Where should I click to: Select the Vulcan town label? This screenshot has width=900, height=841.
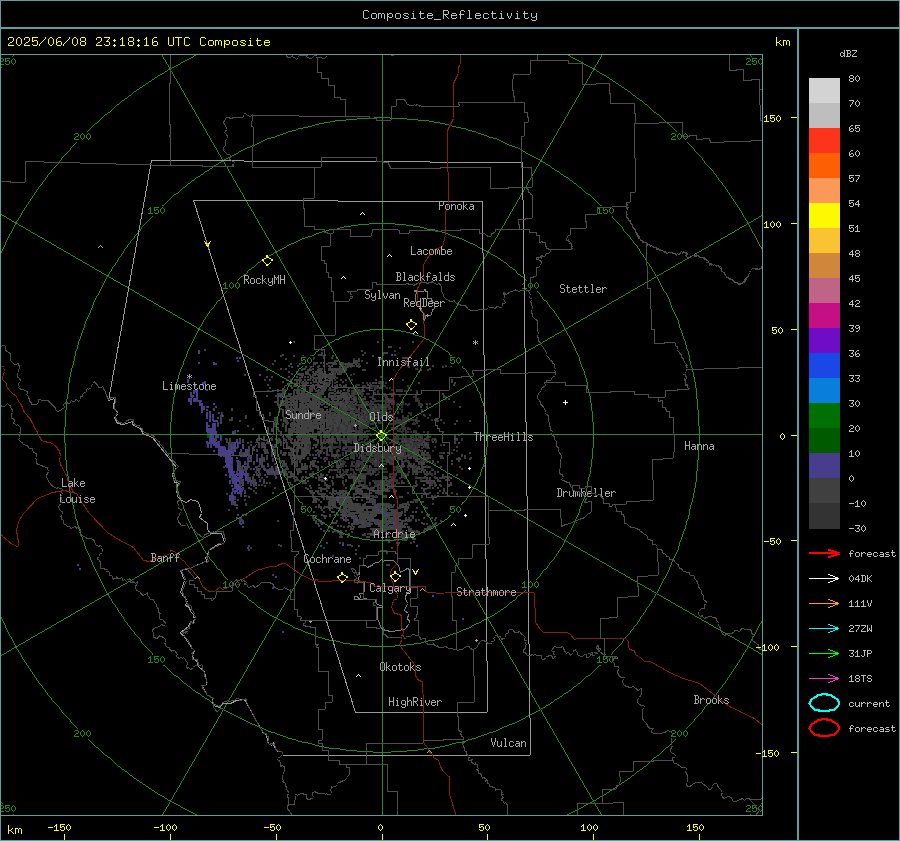click(x=508, y=743)
